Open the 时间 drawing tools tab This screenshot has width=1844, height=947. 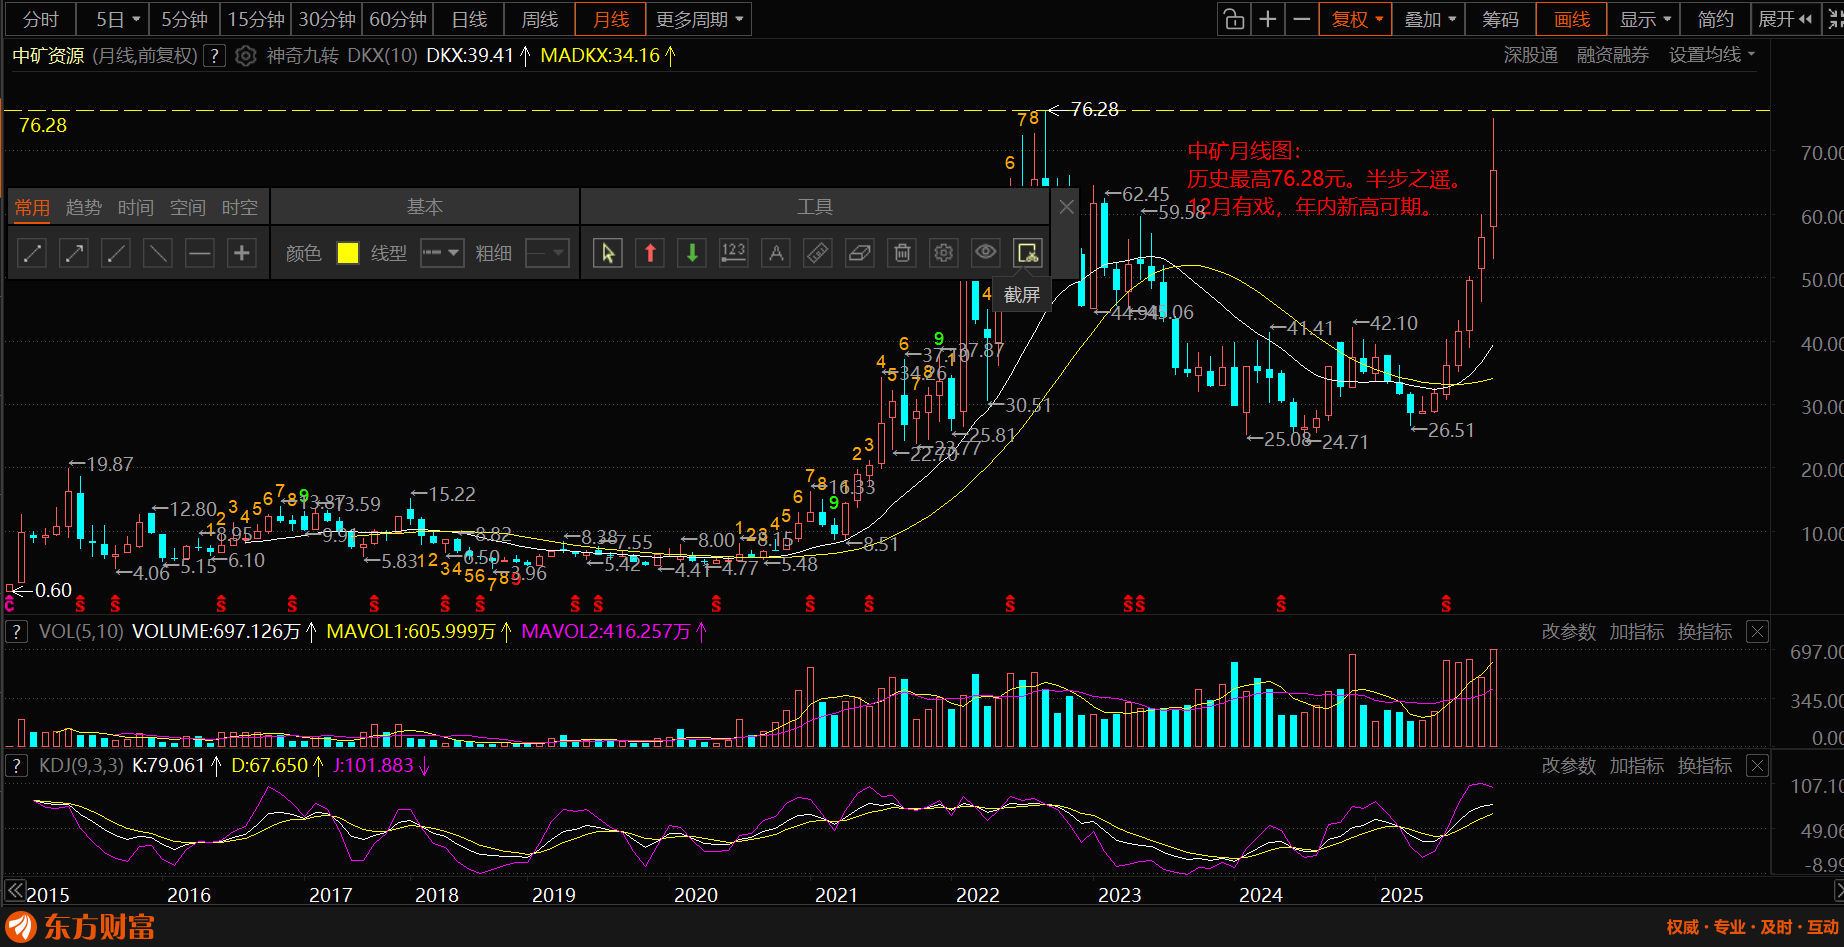[x=136, y=207]
